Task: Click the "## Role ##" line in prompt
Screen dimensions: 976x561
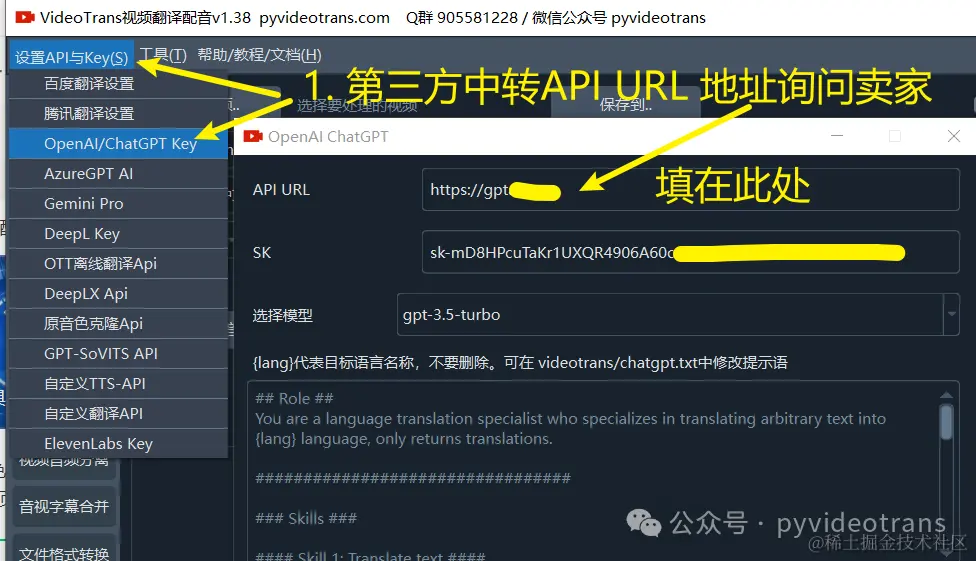Action: click(x=294, y=398)
